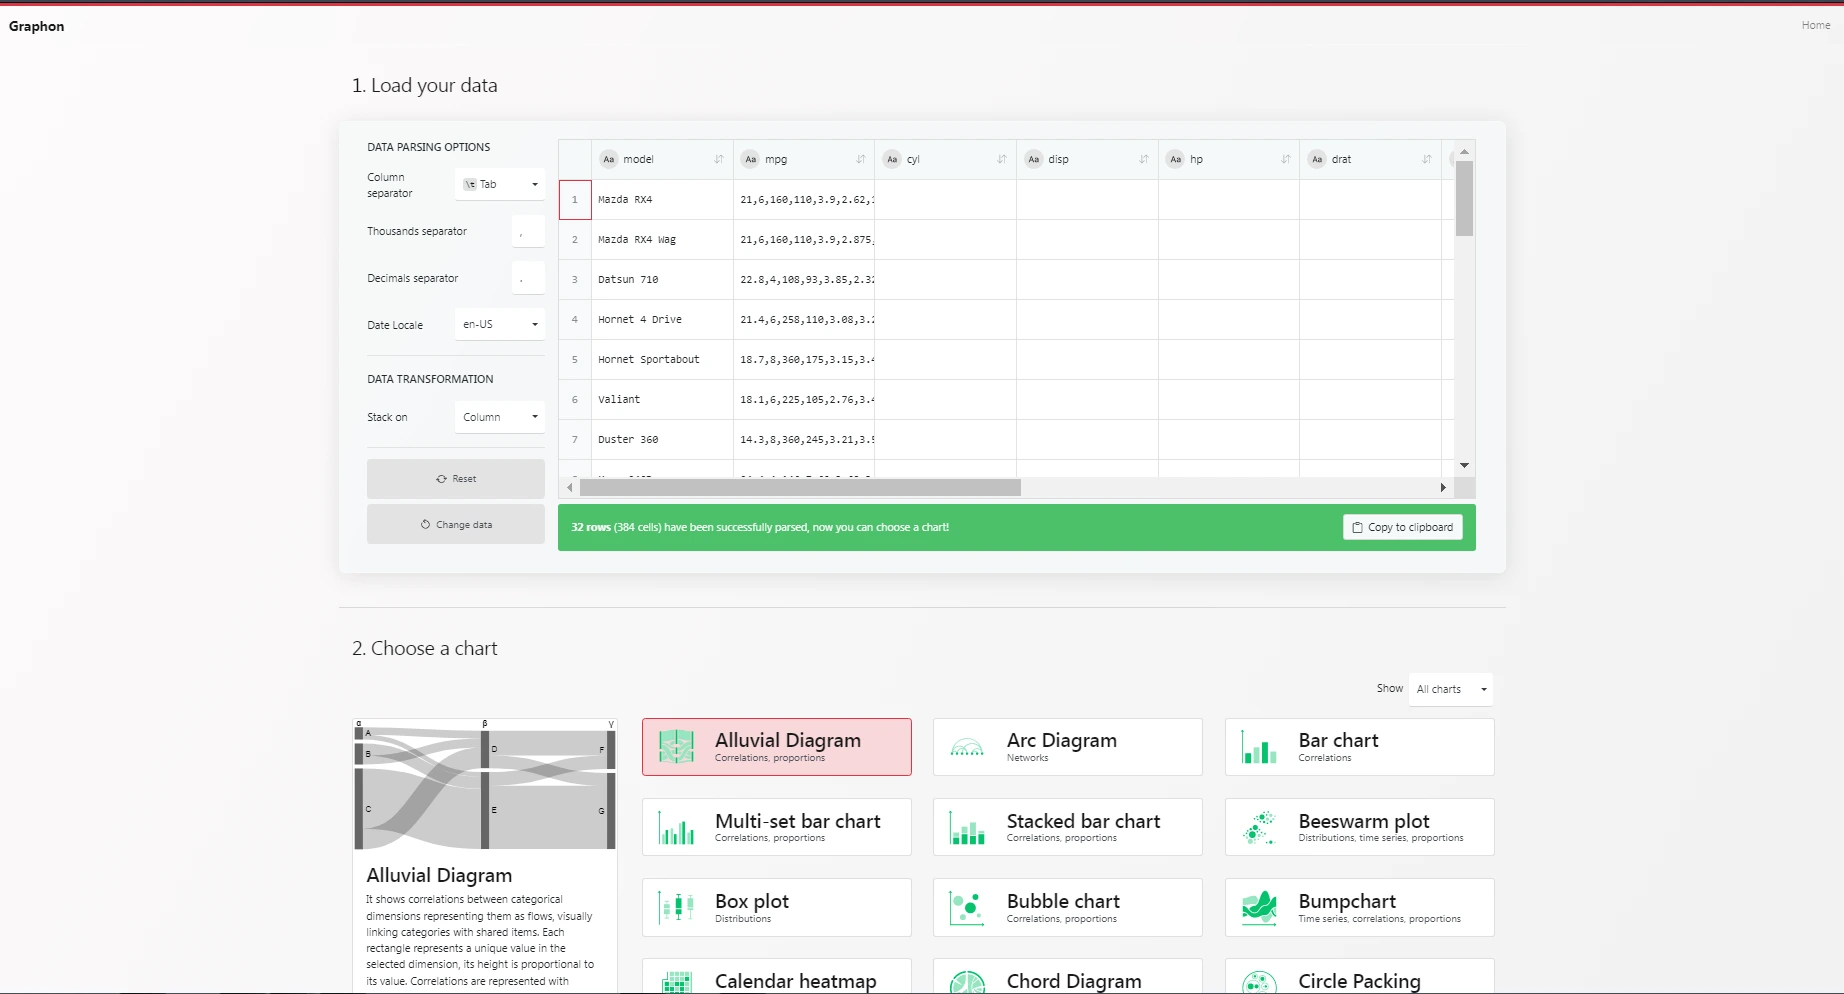
Task: Select the Stacked bar chart card
Action: point(1068,827)
